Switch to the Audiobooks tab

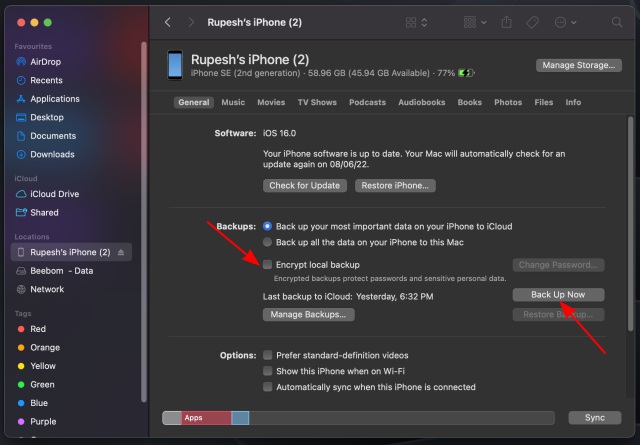click(x=422, y=102)
